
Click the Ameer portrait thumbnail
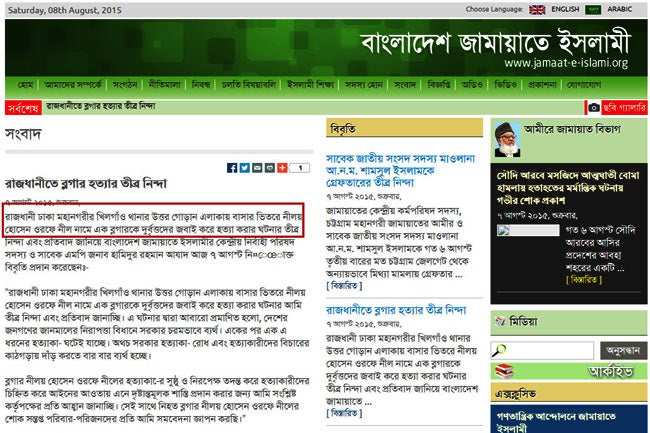(x=507, y=139)
